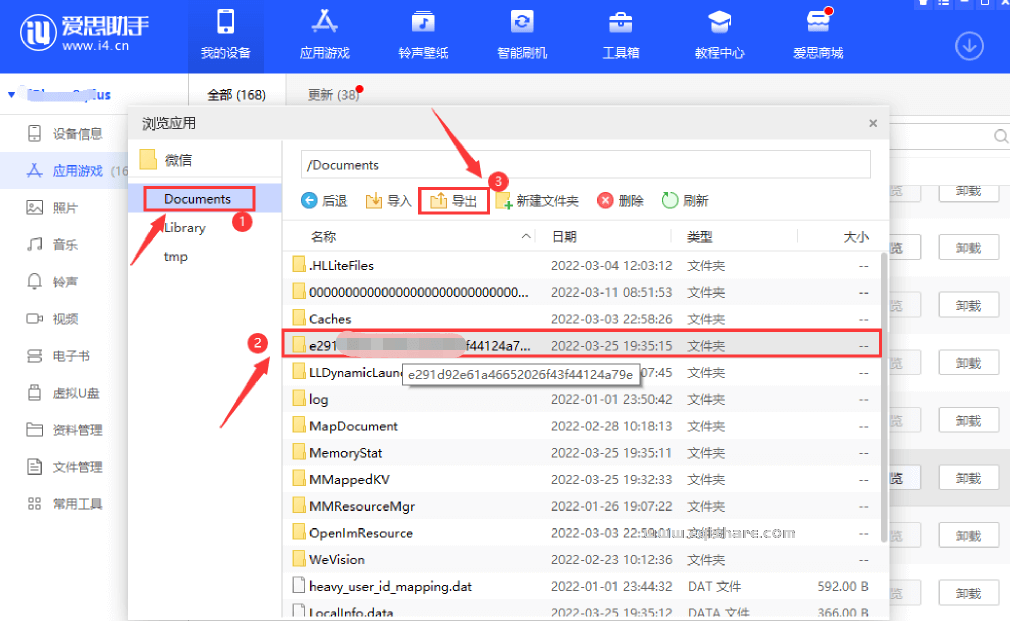This screenshot has width=1010, height=621.
Task: Close the 浏览应用 dialog
Action: 872,124
